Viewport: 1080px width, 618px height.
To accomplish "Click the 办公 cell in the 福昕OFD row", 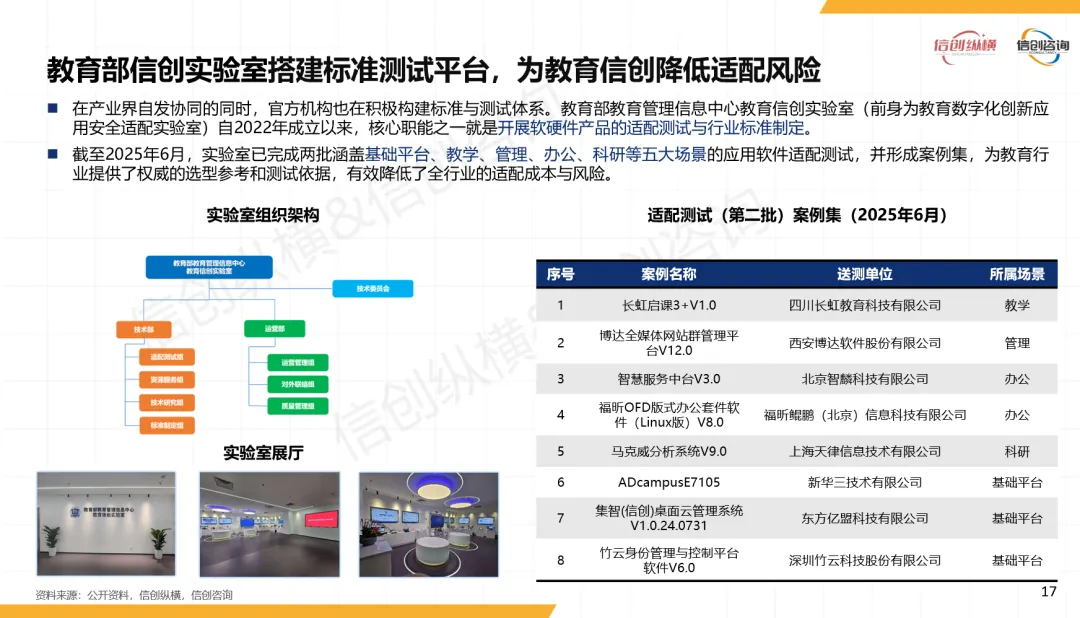I will (x=1017, y=415).
